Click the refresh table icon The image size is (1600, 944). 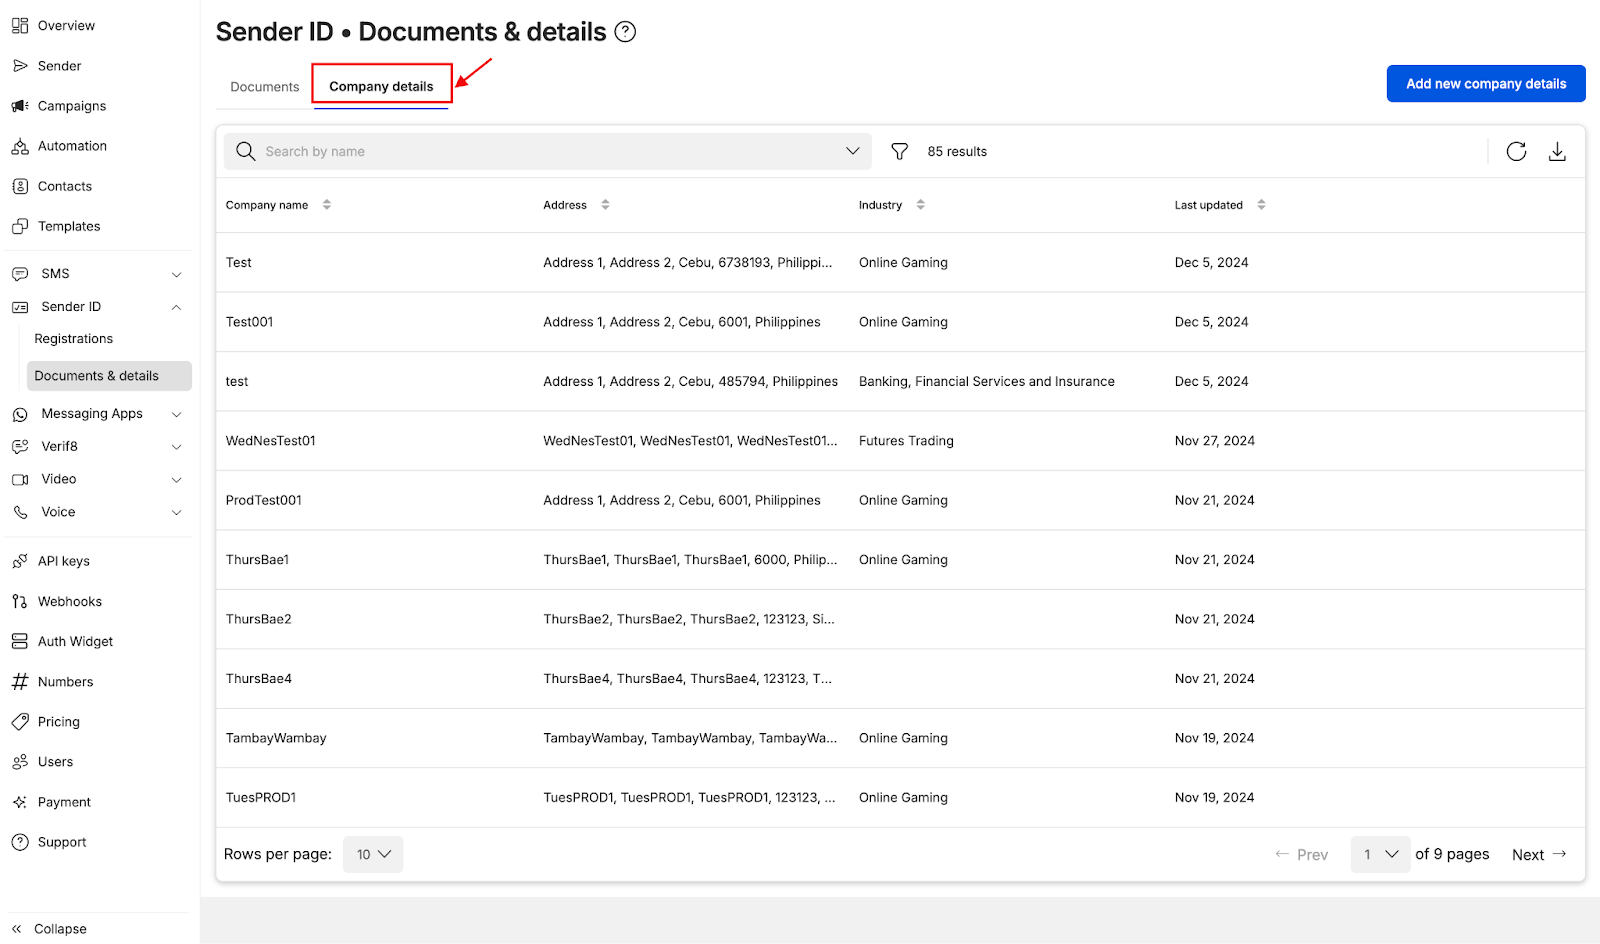pos(1516,151)
